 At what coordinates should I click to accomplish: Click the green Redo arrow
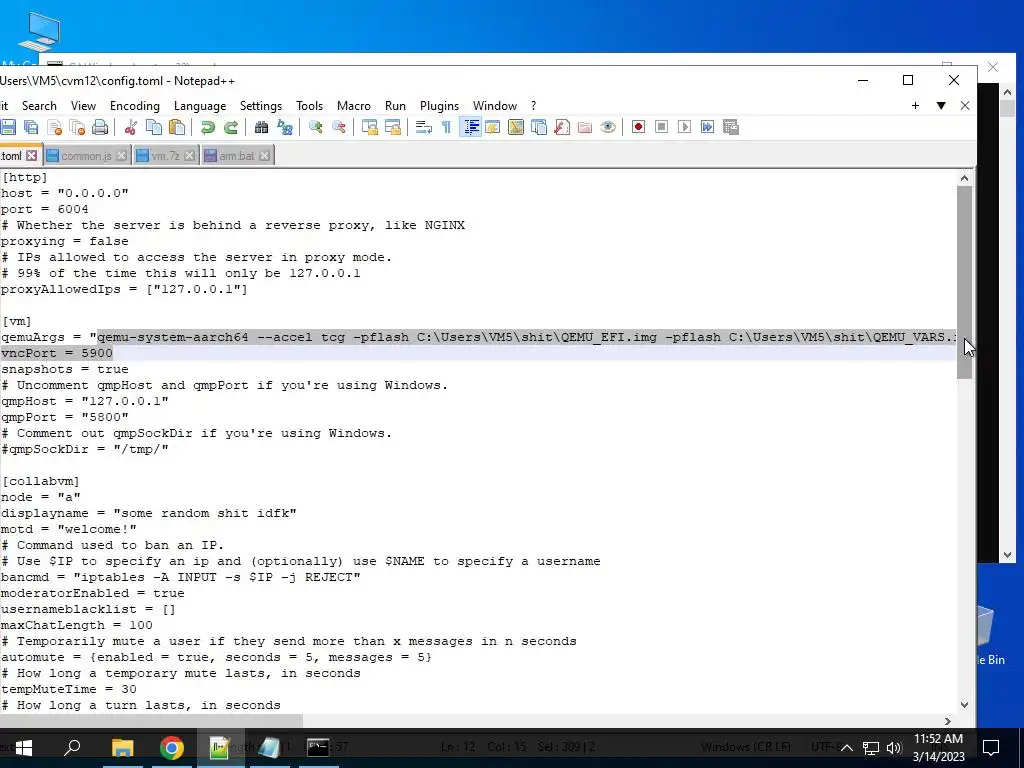click(231, 127)
